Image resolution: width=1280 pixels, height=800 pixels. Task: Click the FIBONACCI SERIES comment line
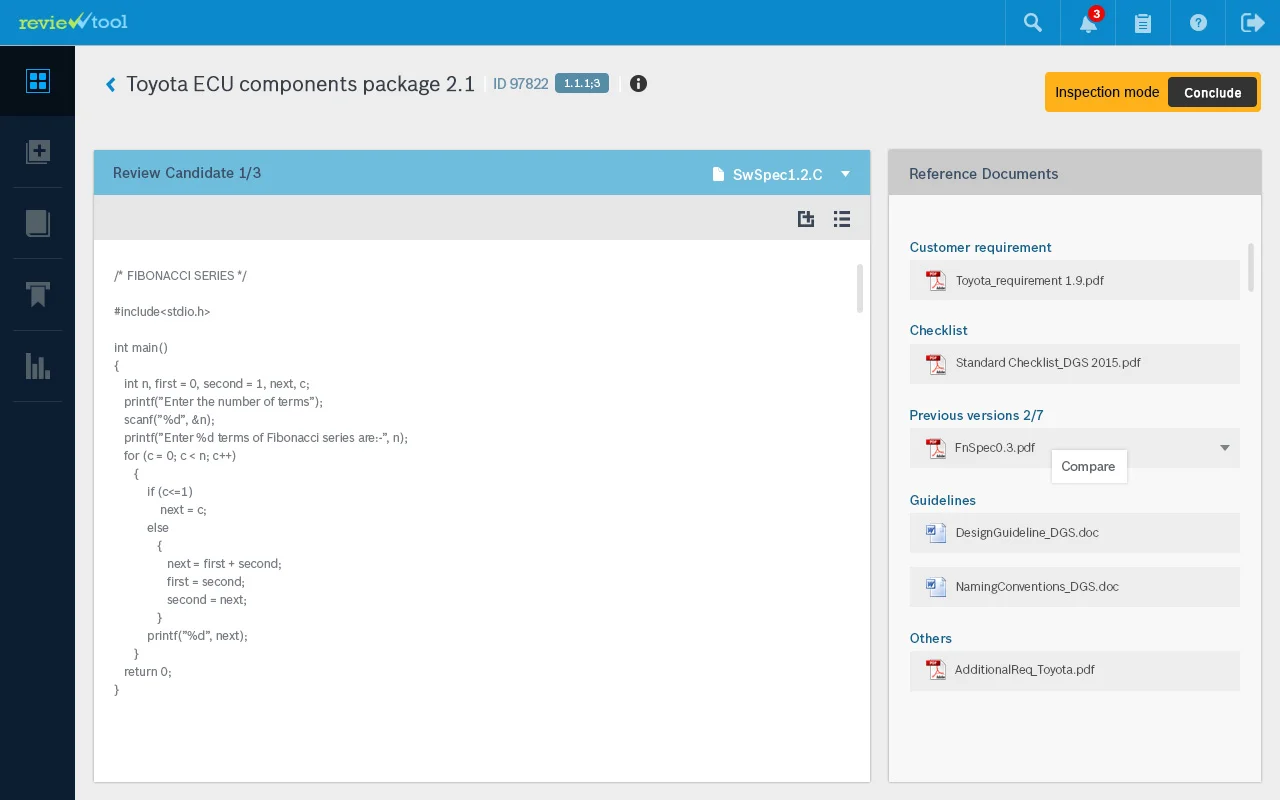click(180, 276)
